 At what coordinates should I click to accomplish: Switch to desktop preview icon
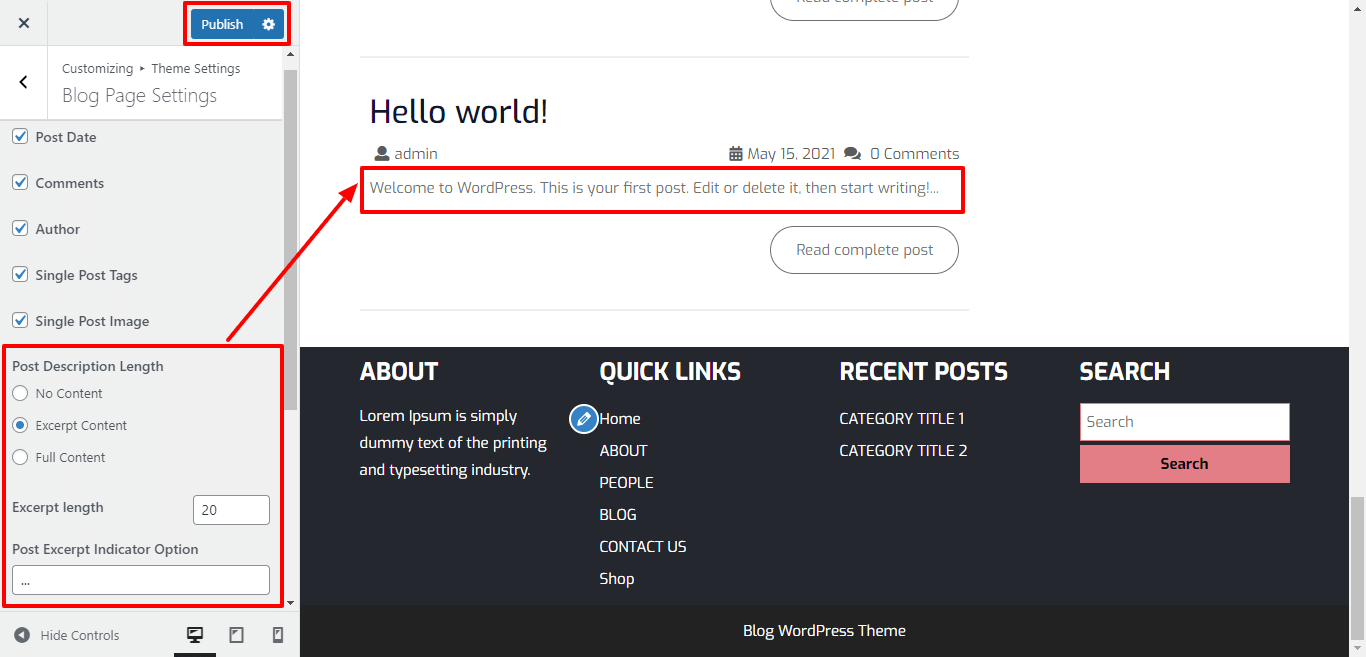point(195,635)
